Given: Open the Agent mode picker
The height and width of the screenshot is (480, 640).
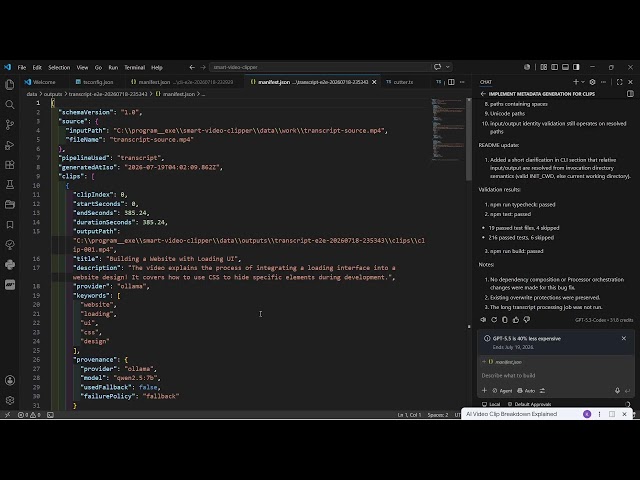Looking at the screenshot, I should [x=502, y=391].
